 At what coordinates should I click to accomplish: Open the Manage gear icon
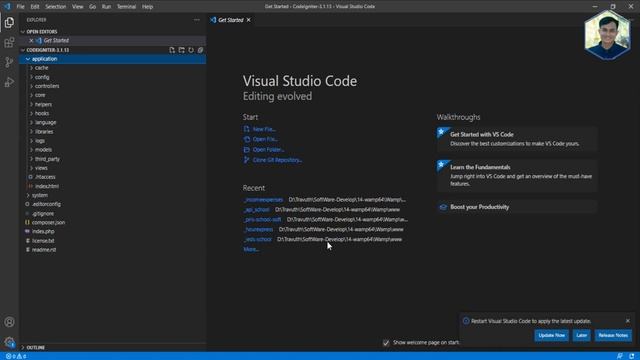(x=9, y=342)
